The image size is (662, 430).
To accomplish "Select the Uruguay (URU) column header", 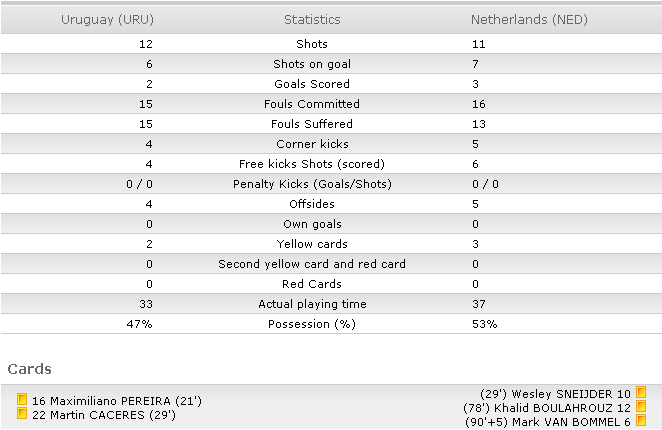I will [x=107, y=19].
